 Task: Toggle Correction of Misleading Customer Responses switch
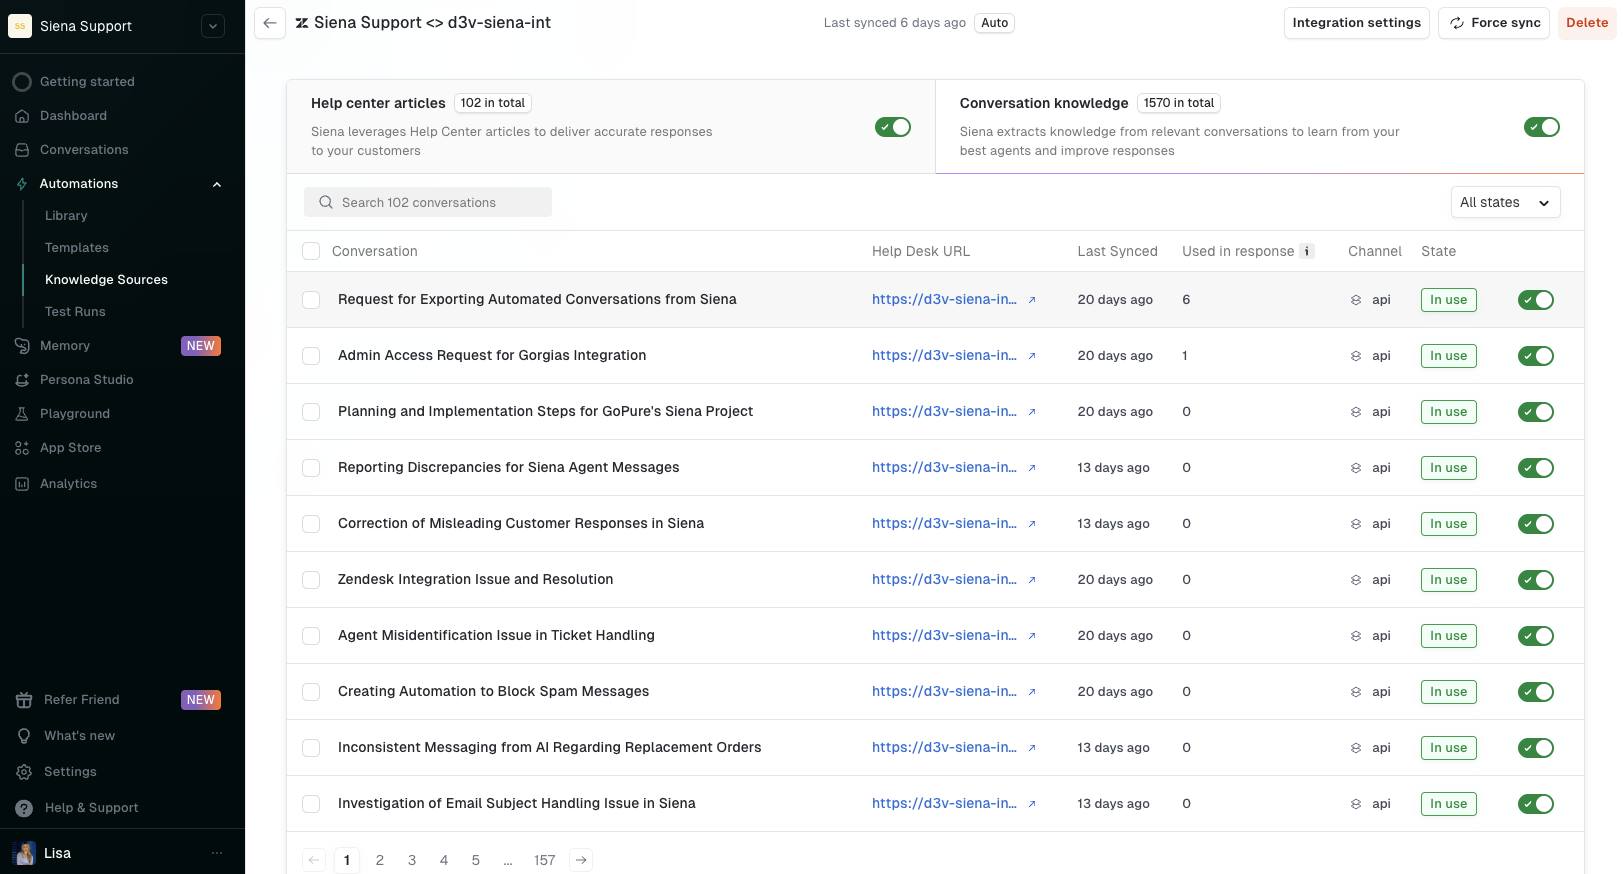point(1536,524)
